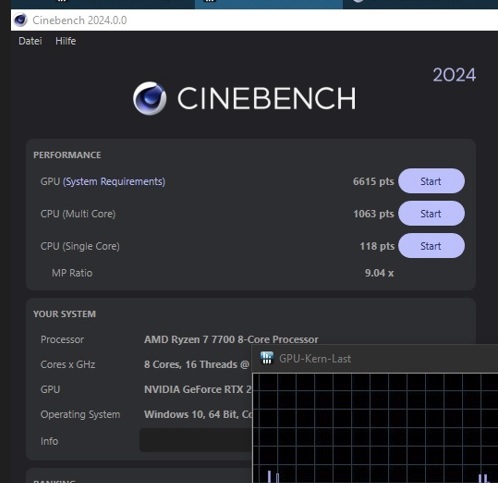Image resolution: width=498 pixels, height=483 pixels.
Task: Click the MP Ratio label
Action: 72,273
